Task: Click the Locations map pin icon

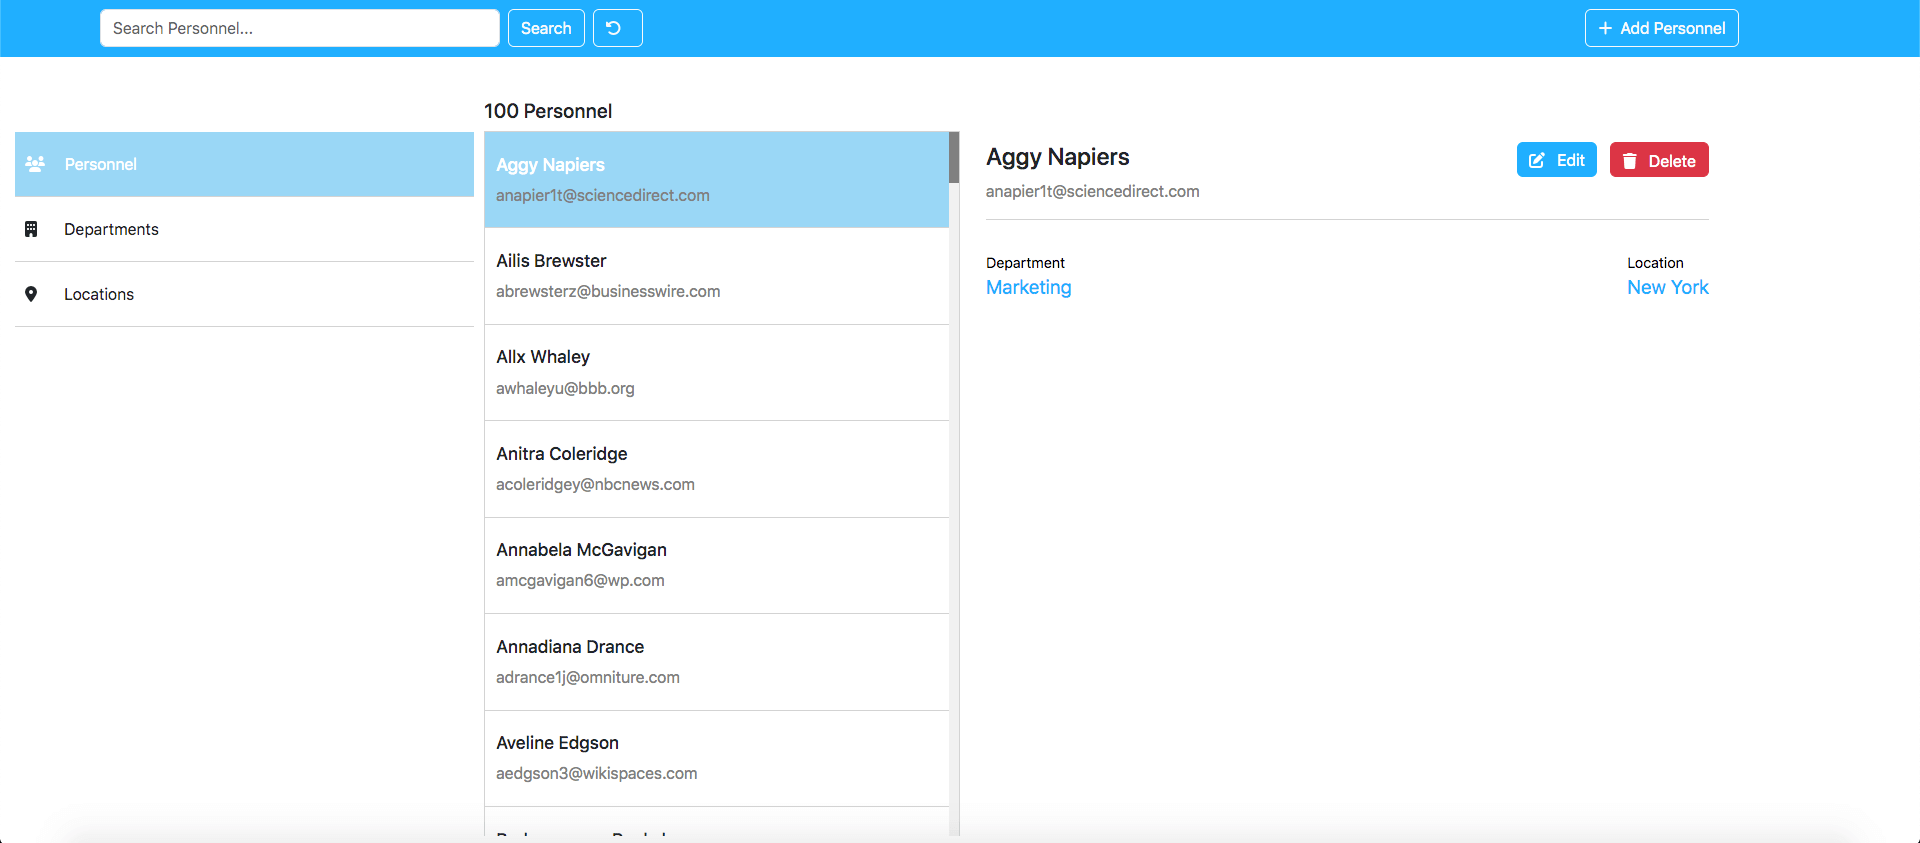Action: (x=31, y=294)
